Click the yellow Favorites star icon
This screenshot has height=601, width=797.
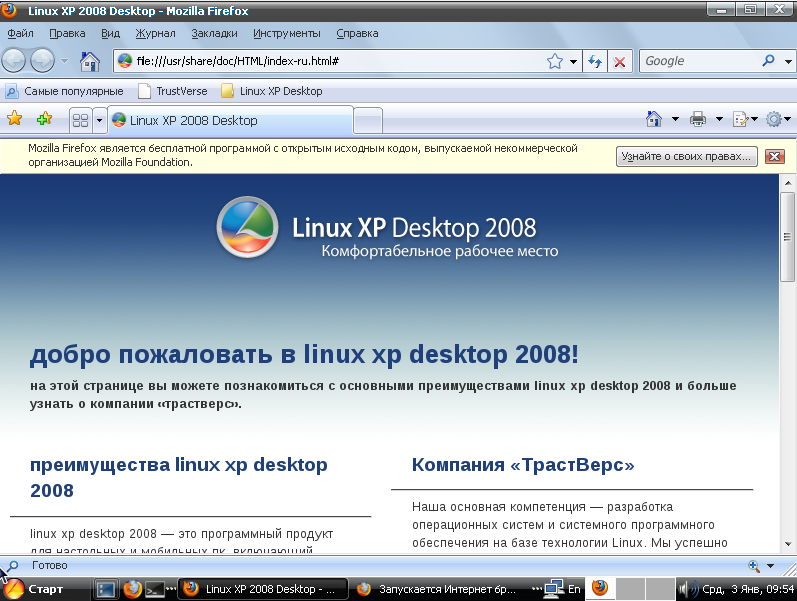[x=15, y=118]
